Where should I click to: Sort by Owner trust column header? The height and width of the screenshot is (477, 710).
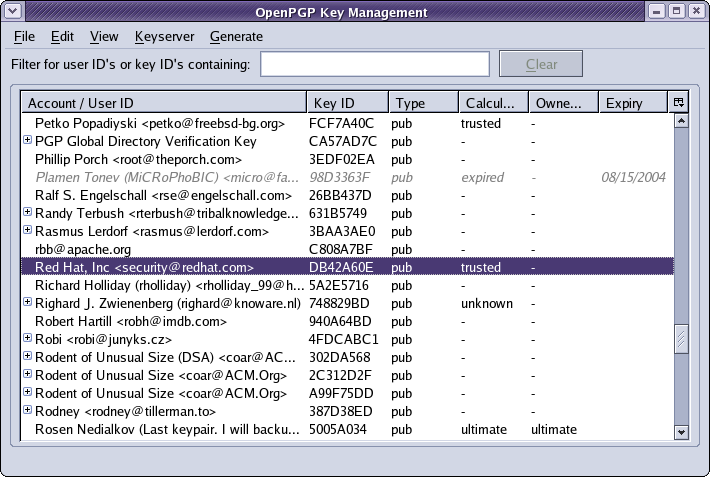click(x=564, y=103)
